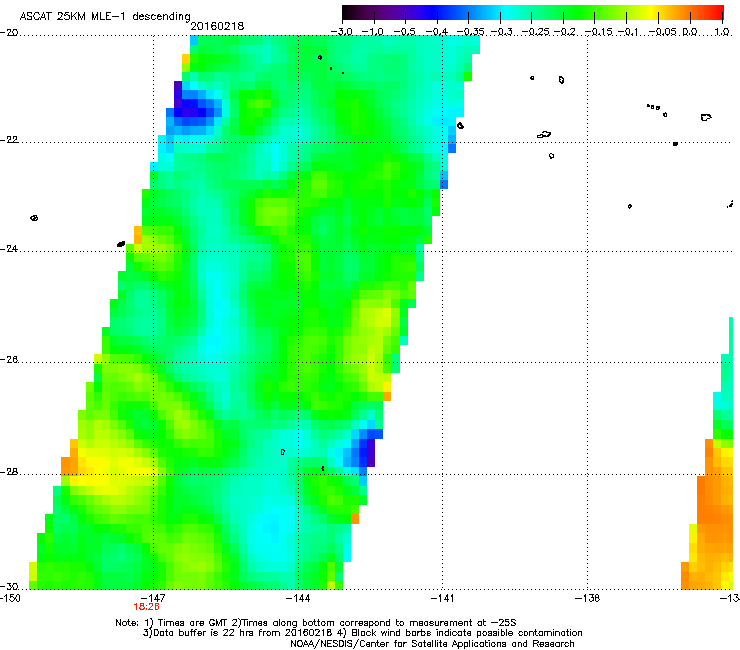Viewport: 740px width, 650px height.
Task: Click the note line '3)Data buffer is 22 hrs'
Action: coord(362,633)
